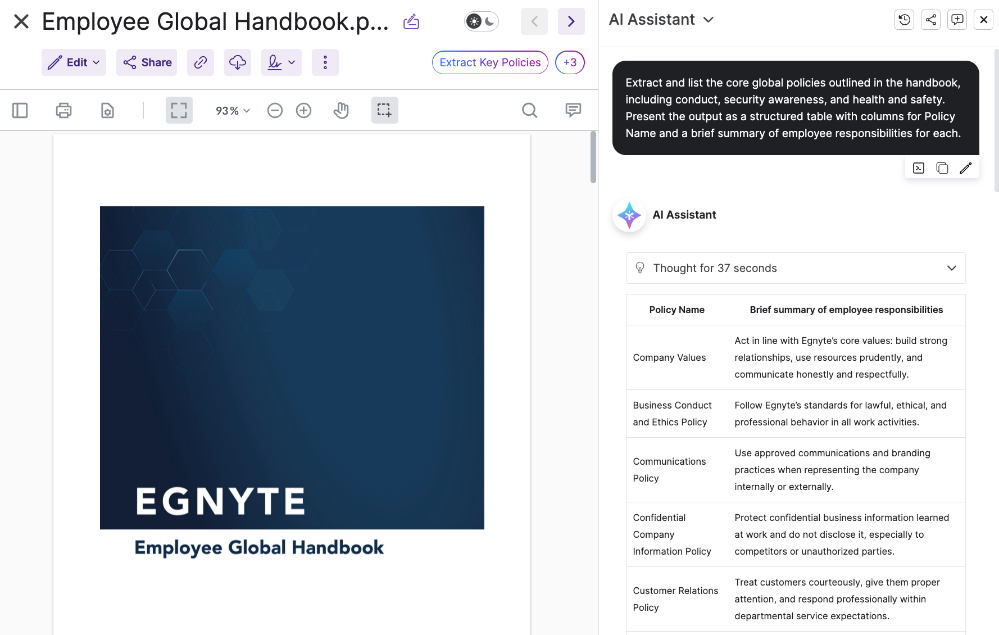Viewport: 999px width, 635px height.
Task: Click the Extract Key Policies chip
Action: 490,62
